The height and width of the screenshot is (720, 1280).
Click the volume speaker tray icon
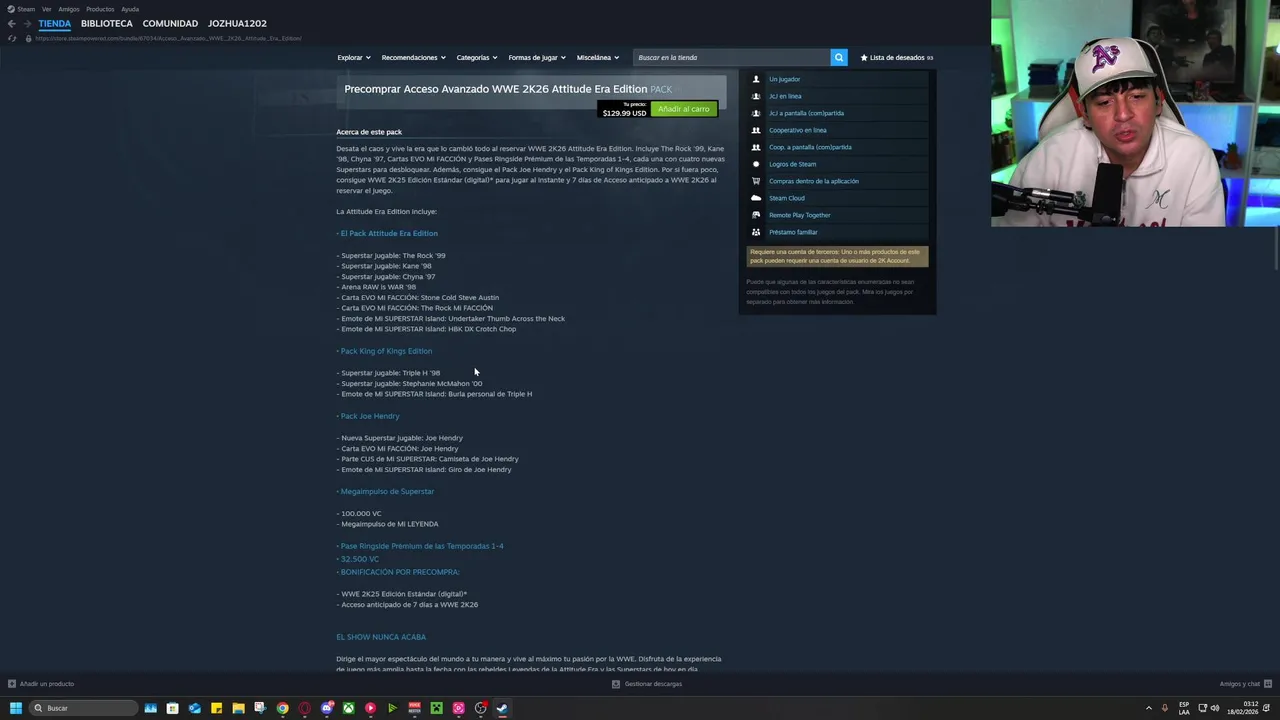point(1215,708)
